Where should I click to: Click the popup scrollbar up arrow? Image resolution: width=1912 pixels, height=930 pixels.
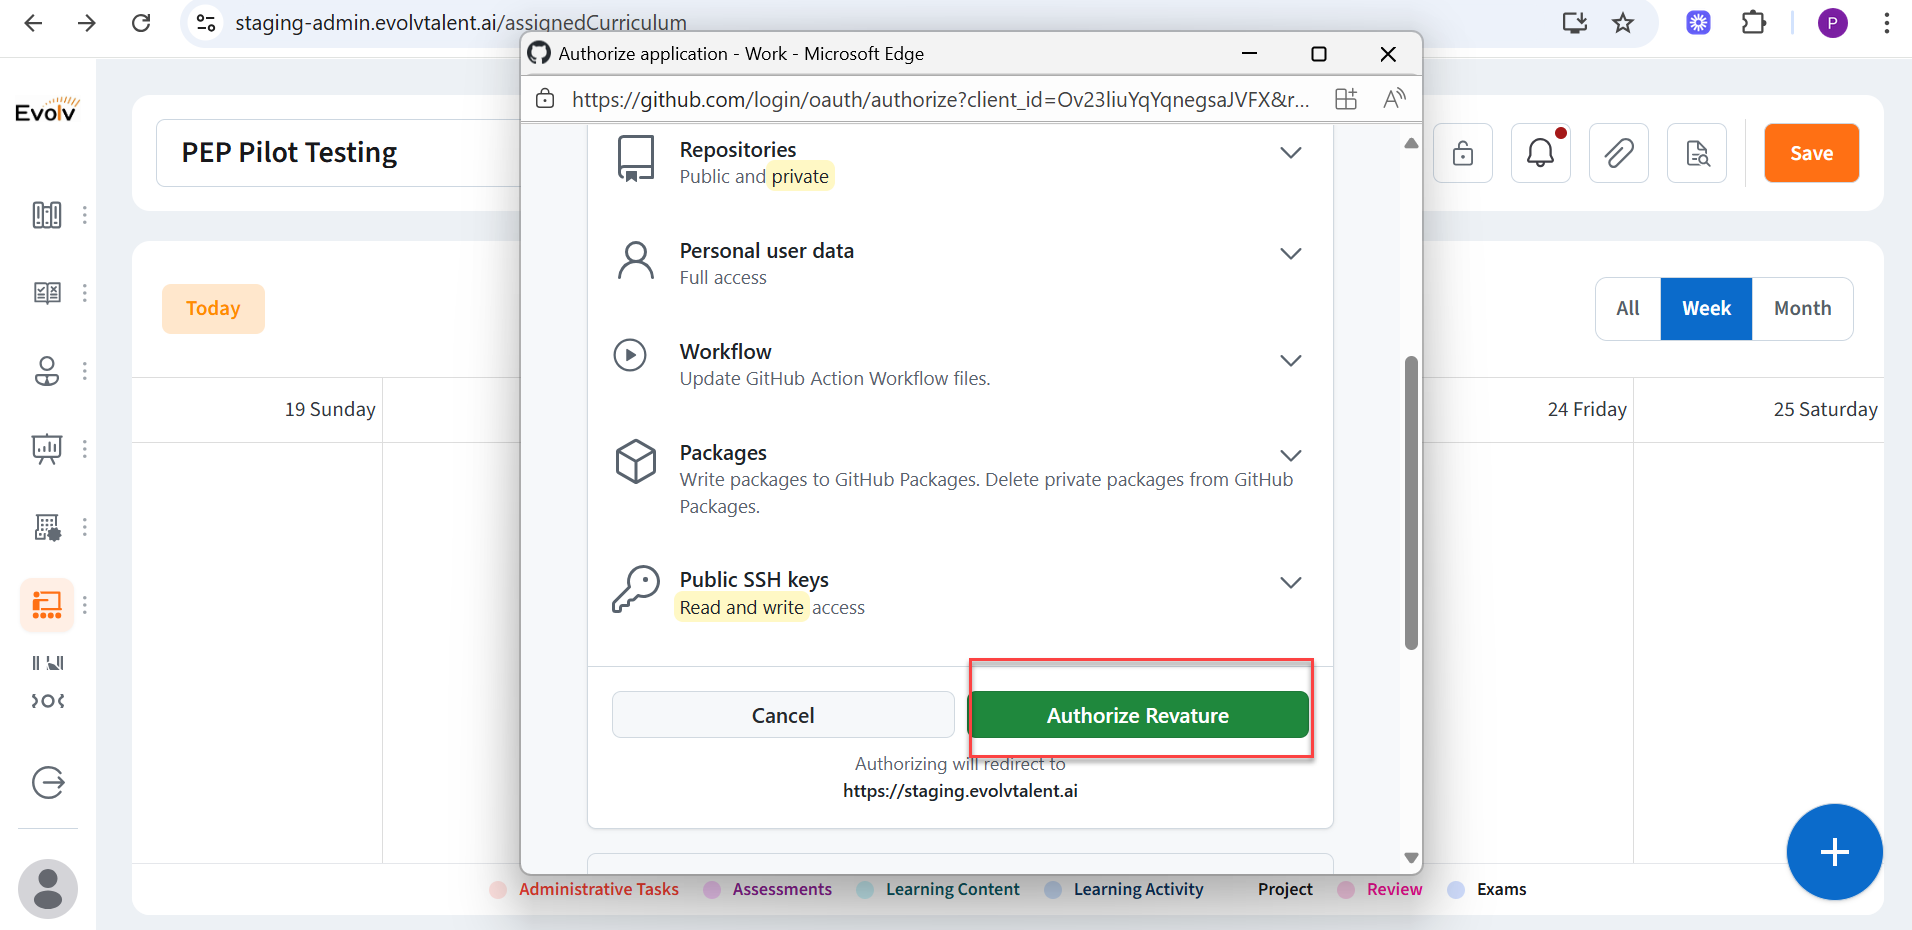1411,143
